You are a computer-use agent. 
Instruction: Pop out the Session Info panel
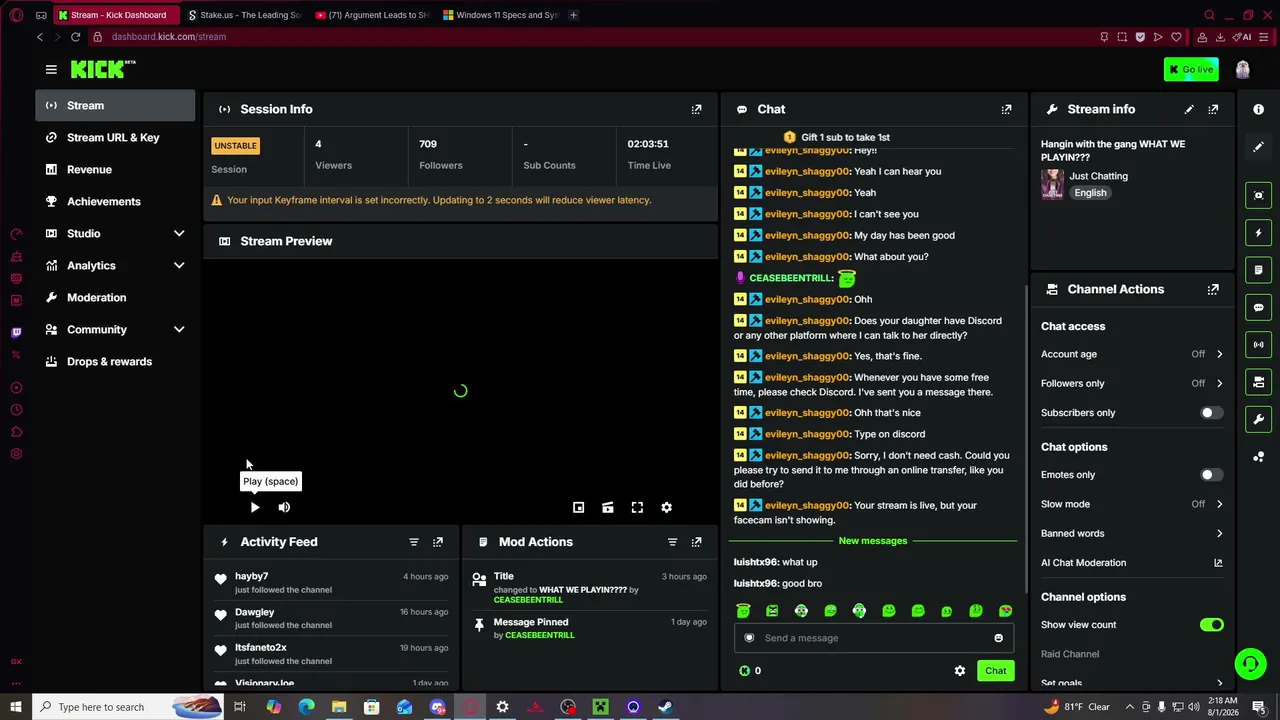point(696,109)
